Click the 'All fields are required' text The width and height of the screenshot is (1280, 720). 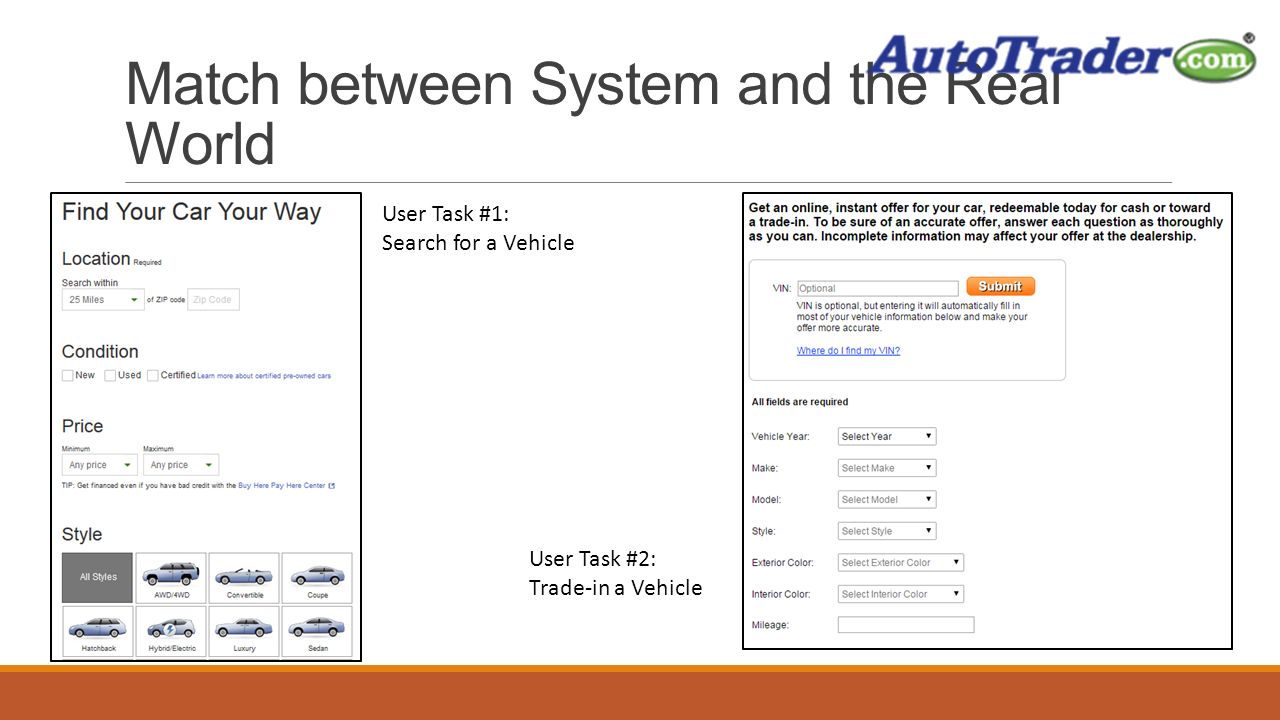click(x=800, y=402)
